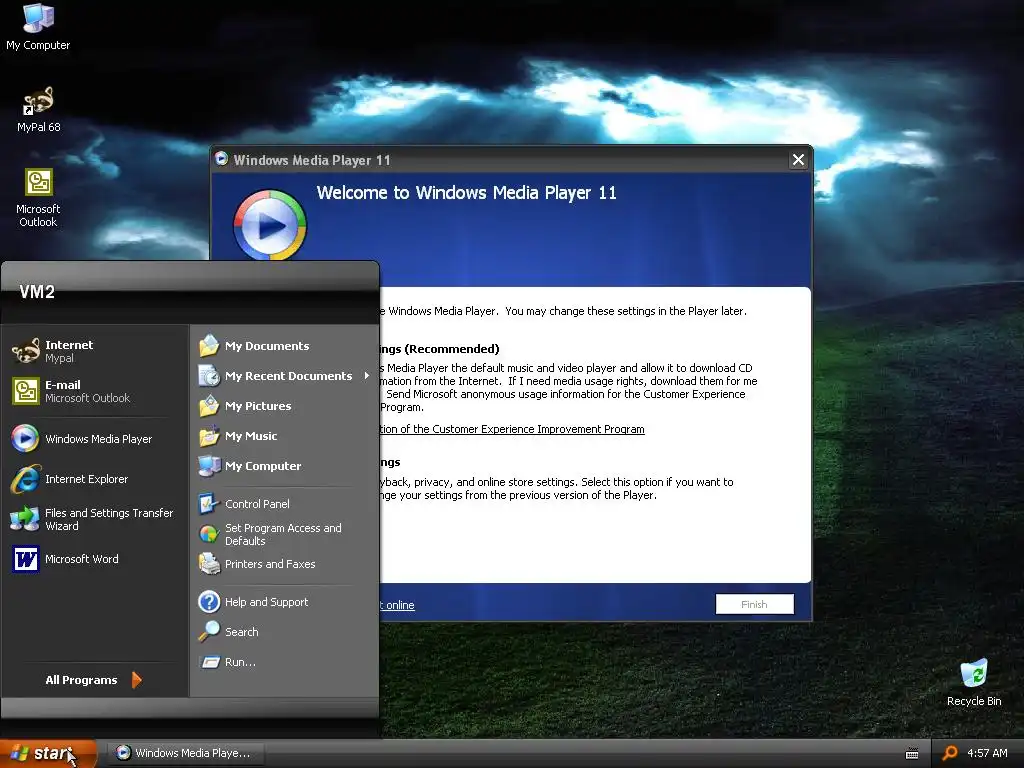Click the Run... label

point(240,662)
